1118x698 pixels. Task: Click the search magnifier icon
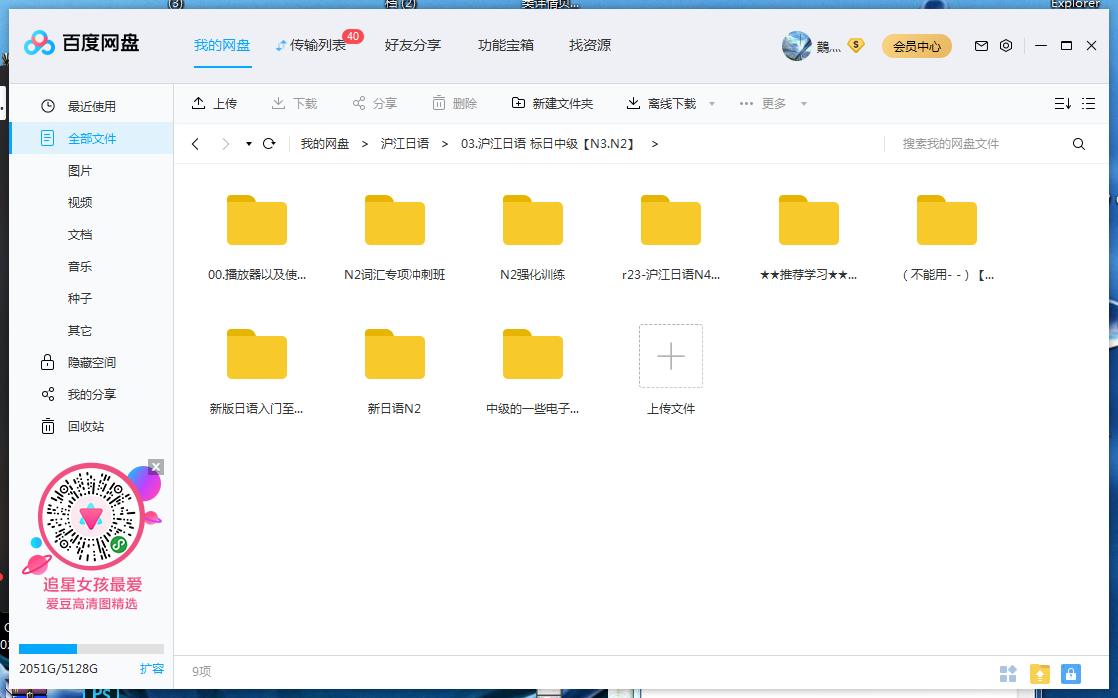click(1079, 144)
